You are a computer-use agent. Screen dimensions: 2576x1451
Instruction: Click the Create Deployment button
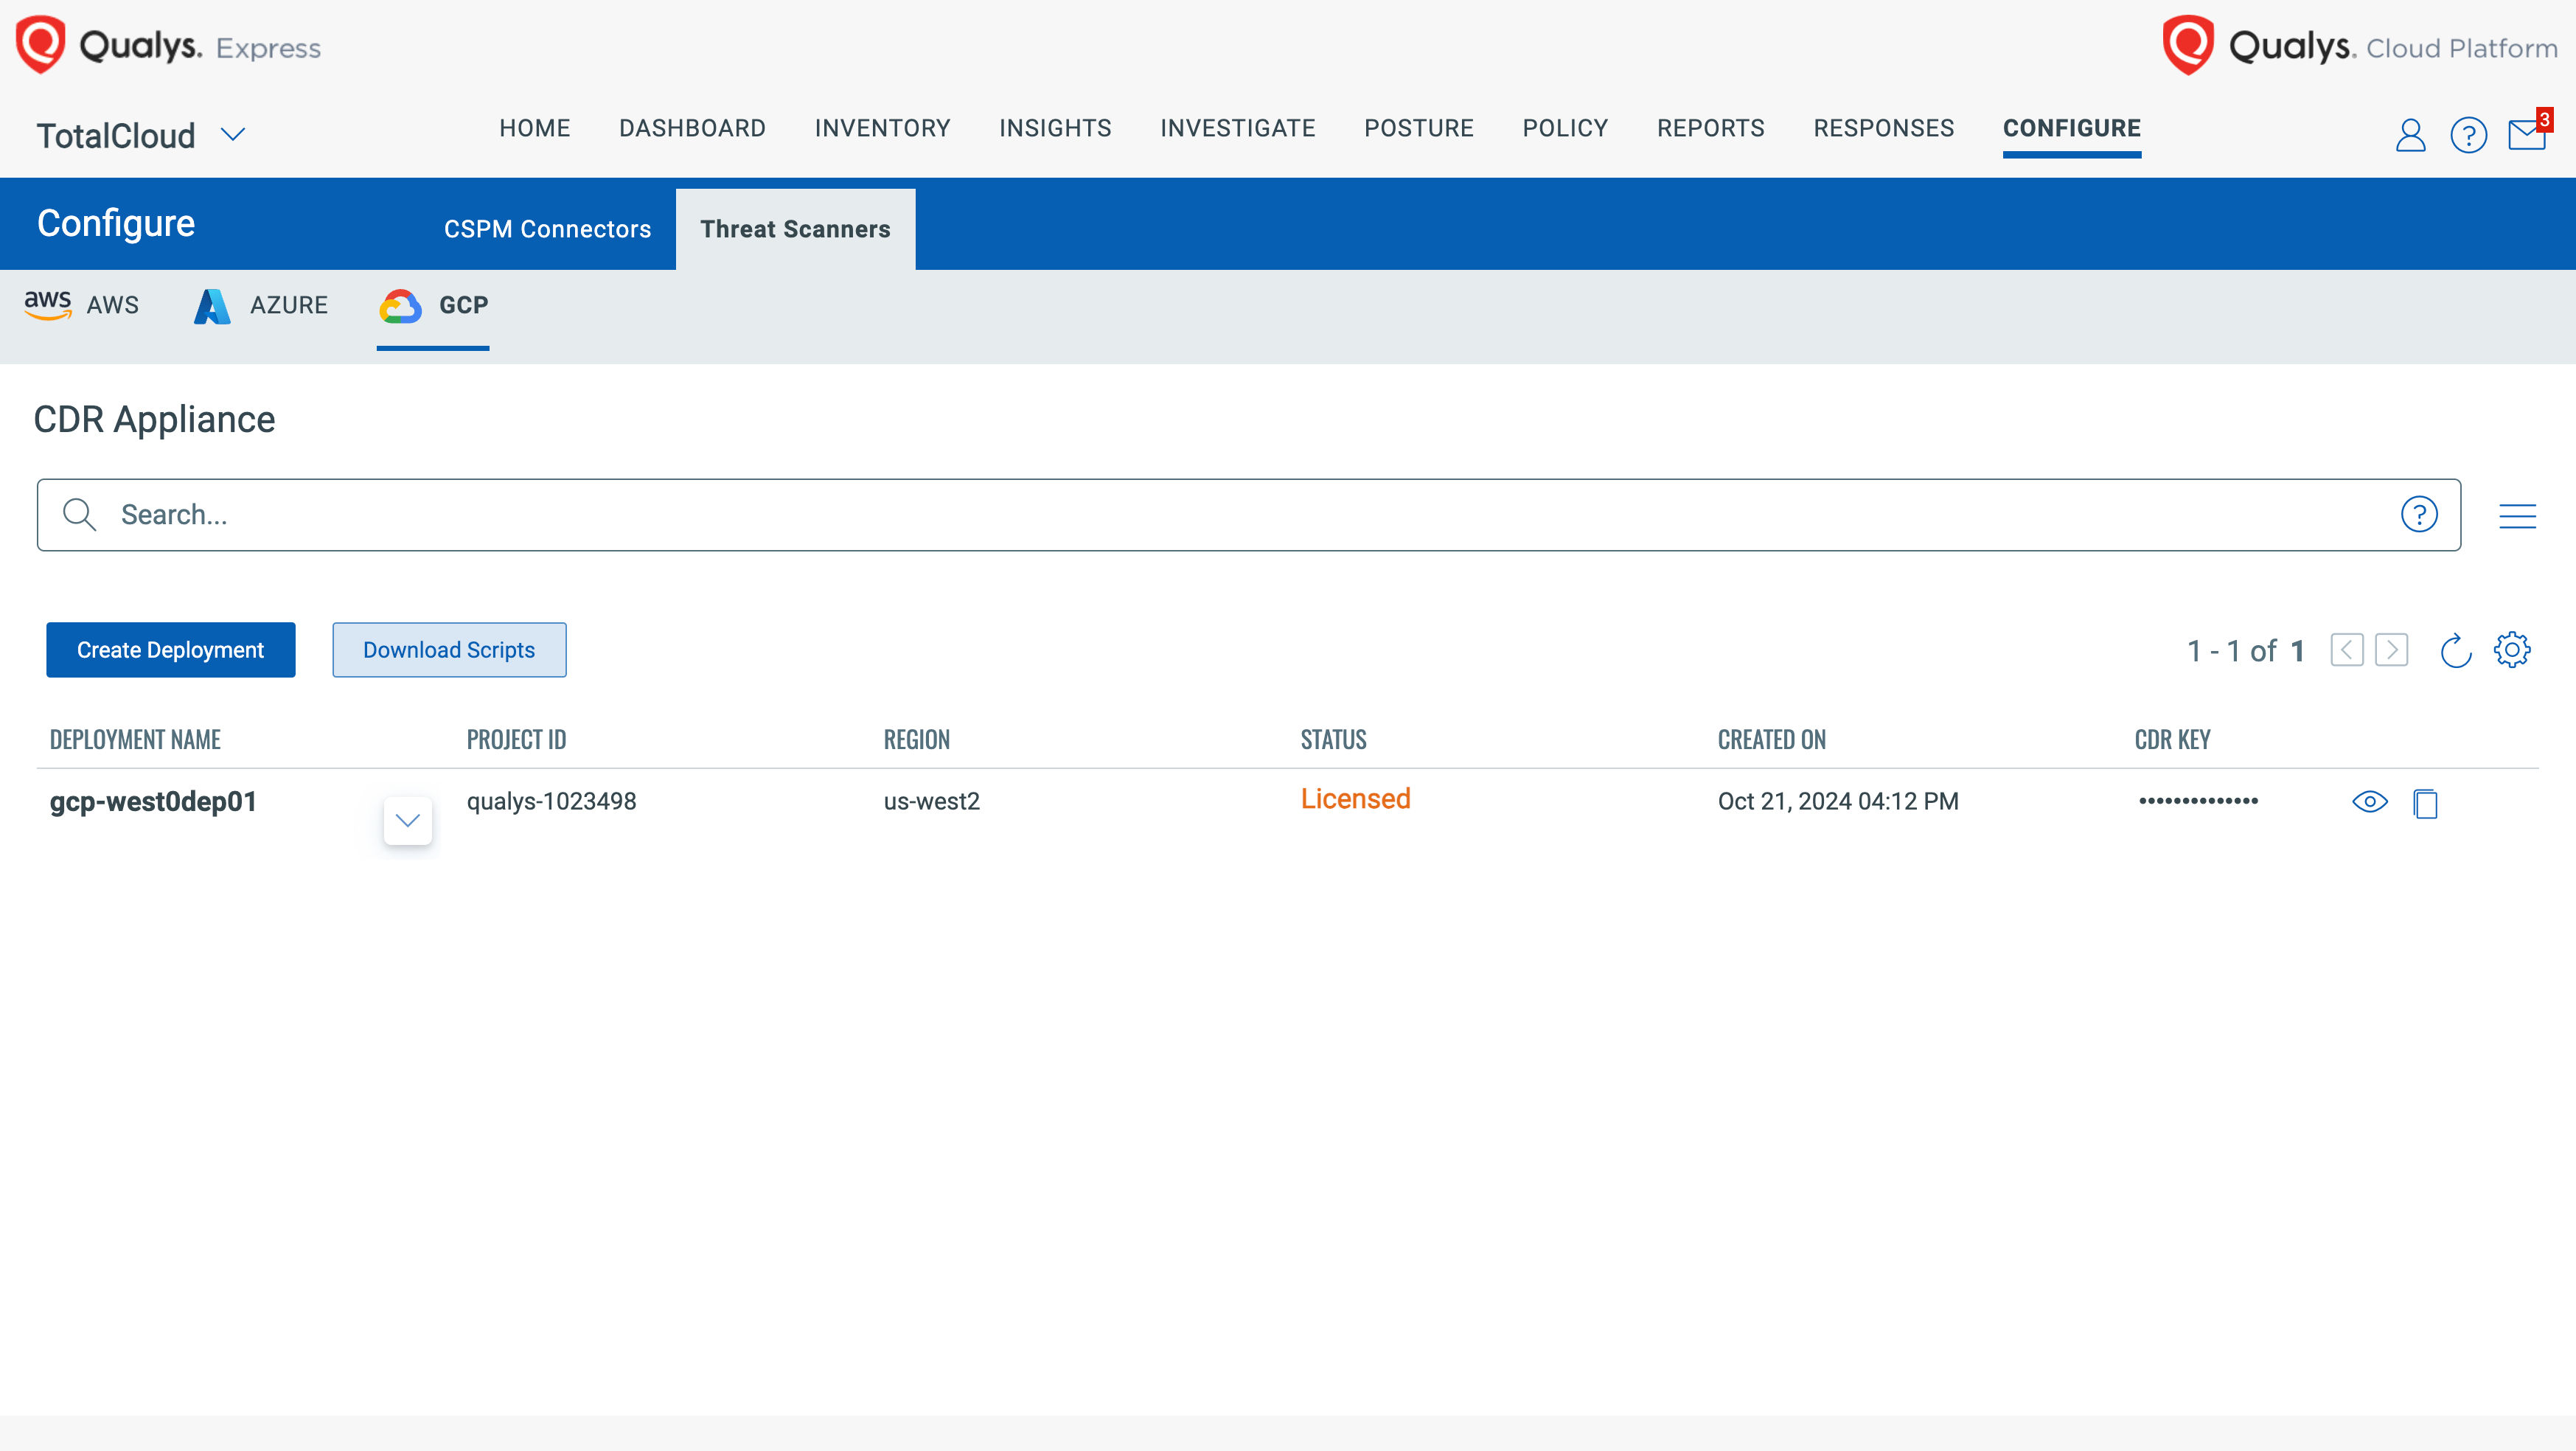(x=170, y=650)
